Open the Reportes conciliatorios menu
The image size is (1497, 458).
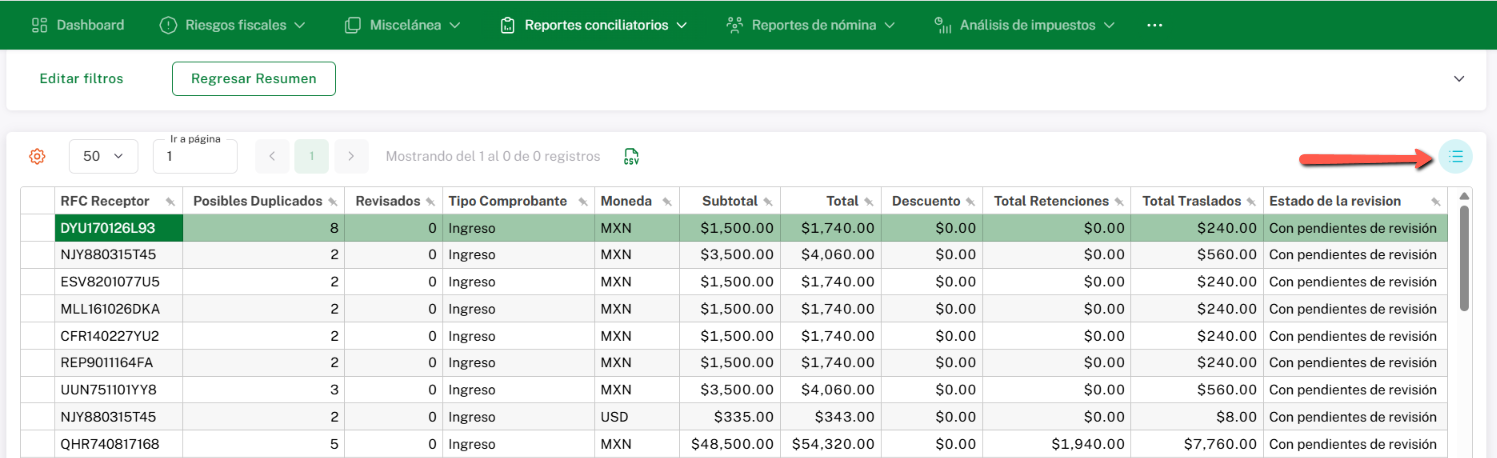pos(594,25)
